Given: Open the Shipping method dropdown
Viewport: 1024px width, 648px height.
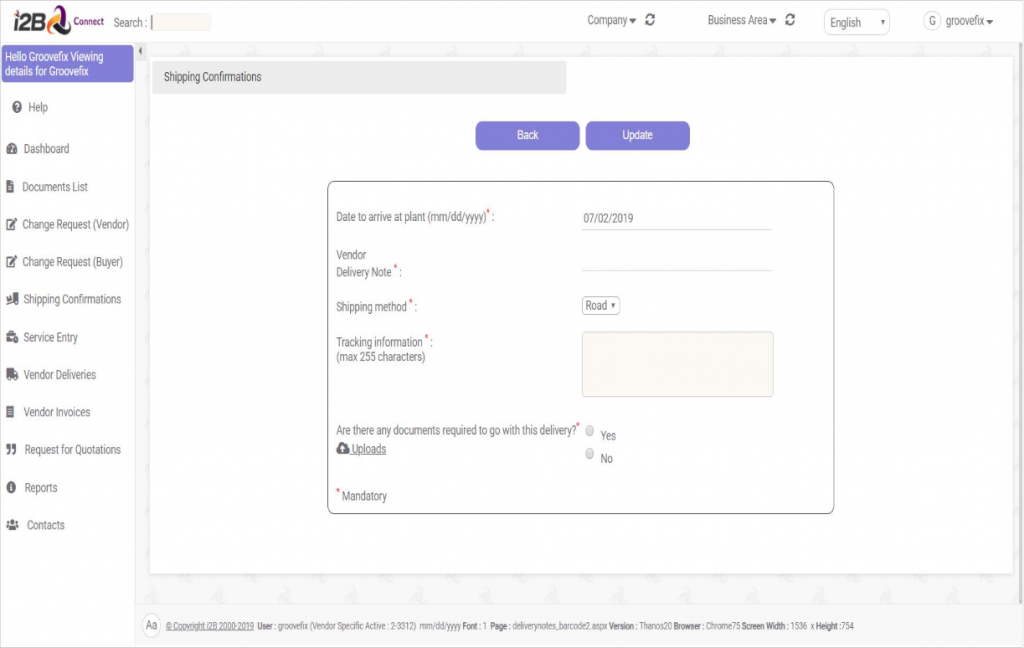Looking at the screenshot, I should click(600, 306).
